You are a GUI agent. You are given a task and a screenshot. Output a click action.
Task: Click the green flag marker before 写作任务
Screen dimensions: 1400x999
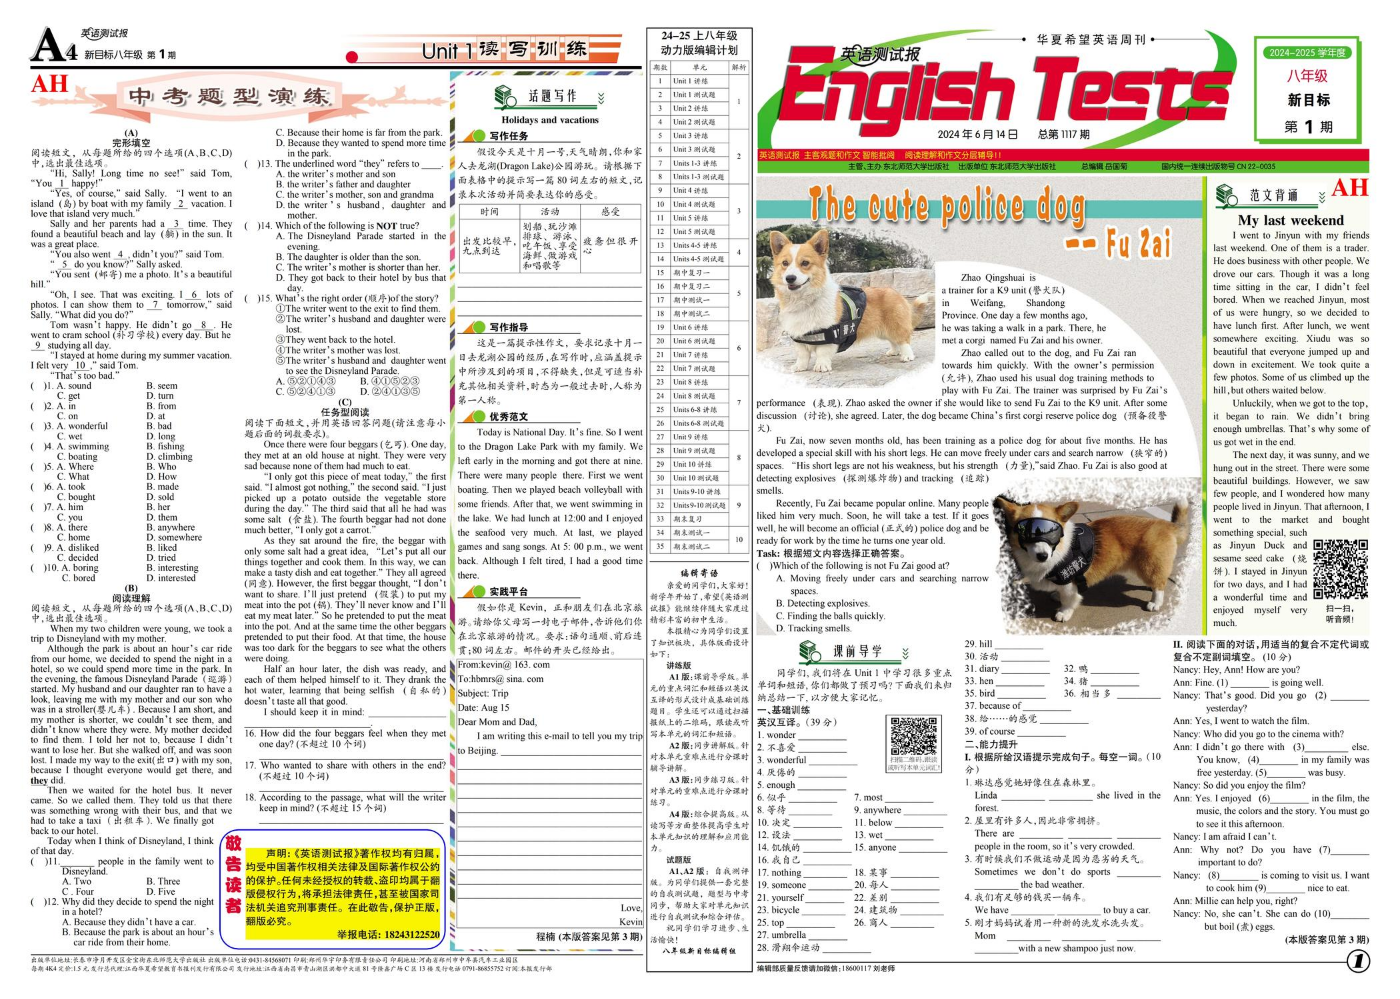[x=473, y=136]
